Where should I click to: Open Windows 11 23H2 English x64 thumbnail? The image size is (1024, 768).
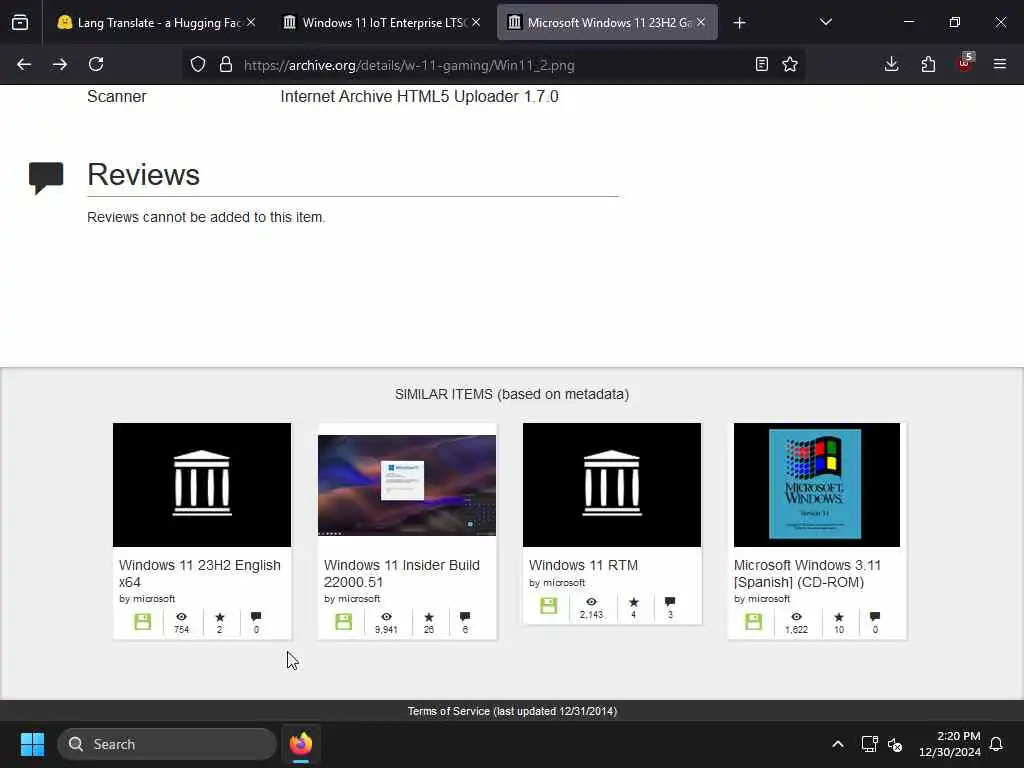click(x=202, y=485)
